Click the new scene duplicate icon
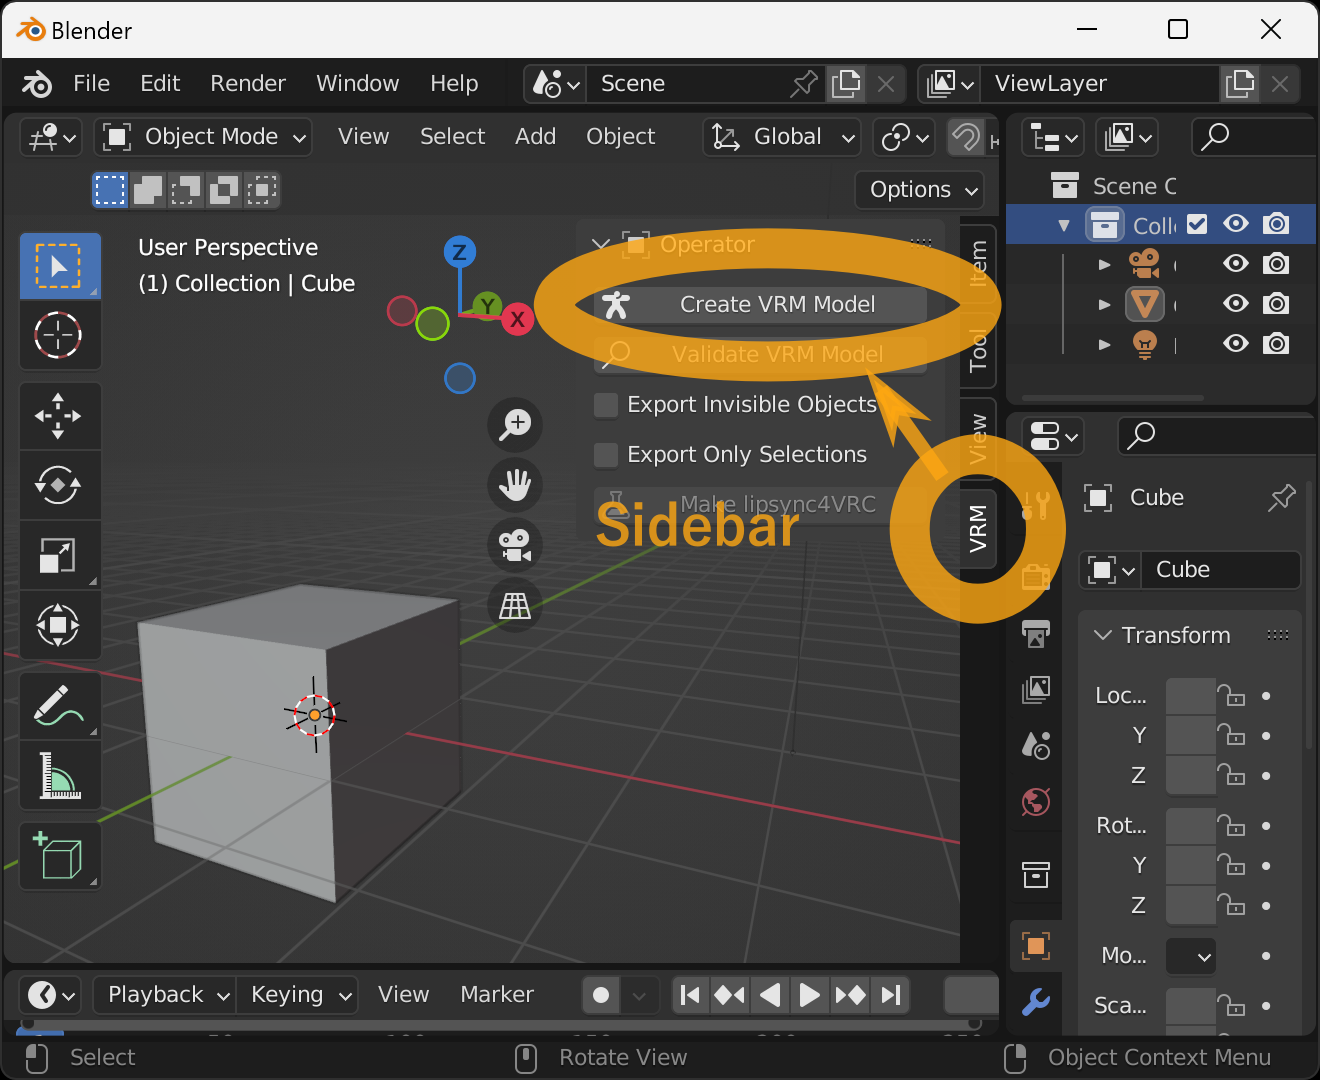Viewport: 1320px width, 1080px height. click(846, 84)
